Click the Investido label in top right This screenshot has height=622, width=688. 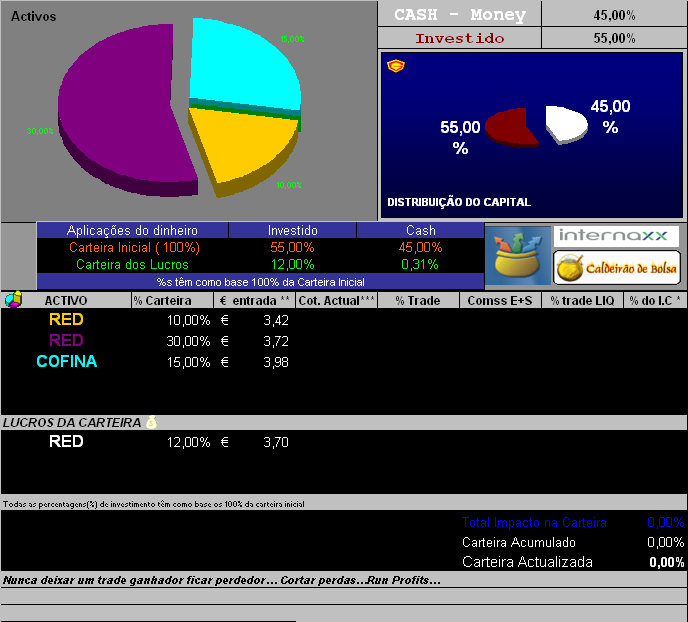(459, 38)
